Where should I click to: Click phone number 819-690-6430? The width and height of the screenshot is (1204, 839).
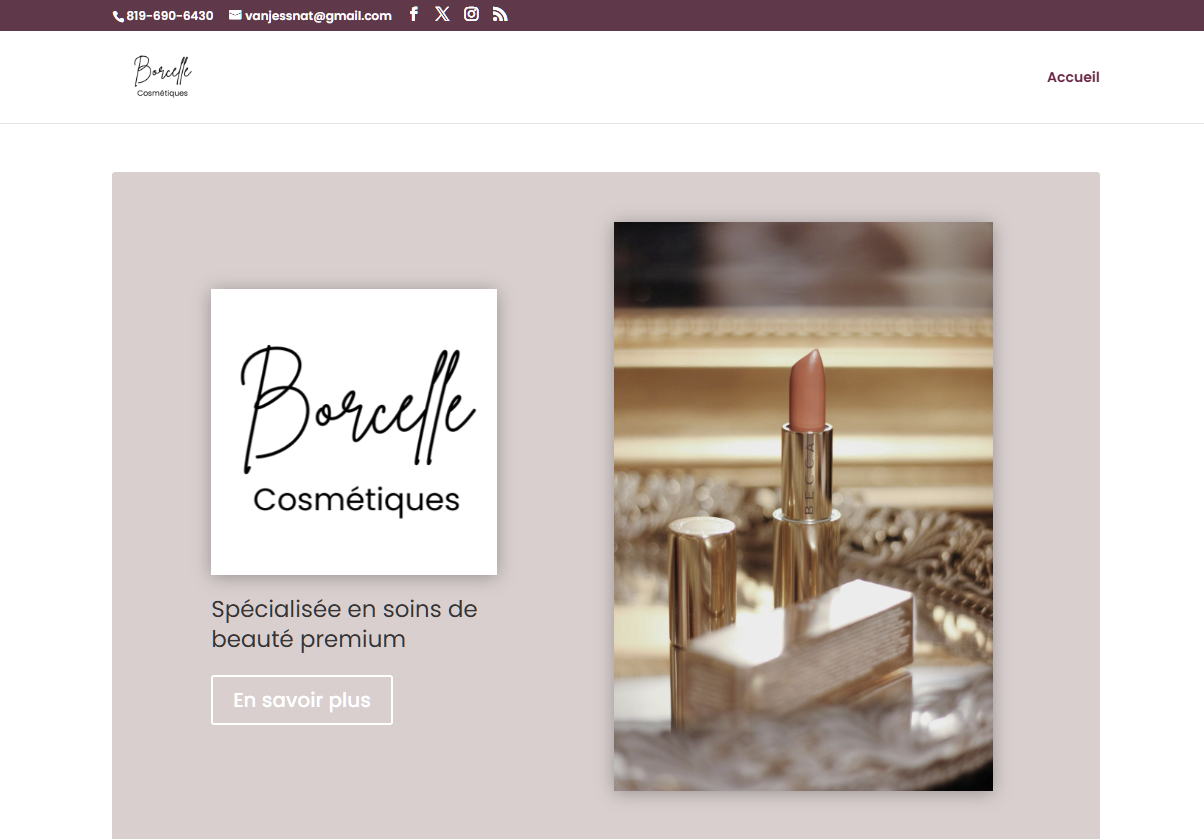click(x=170, y=16)
